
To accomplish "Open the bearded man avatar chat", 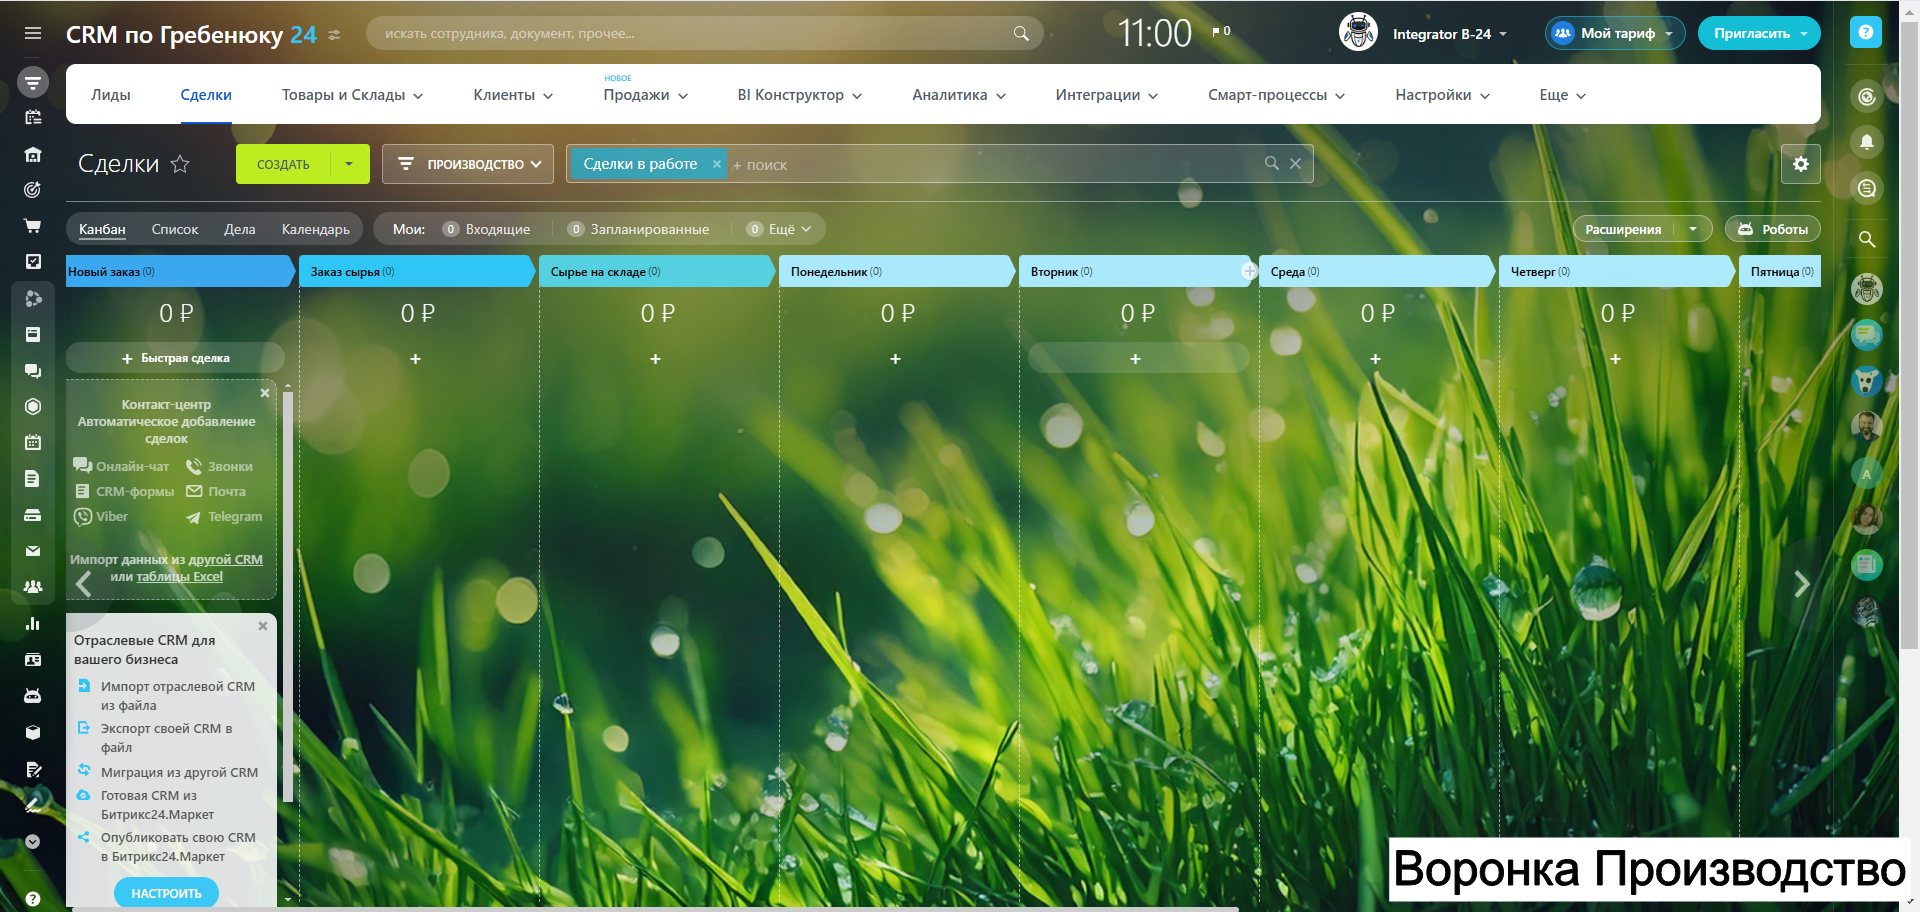I will coord(1866,427).
